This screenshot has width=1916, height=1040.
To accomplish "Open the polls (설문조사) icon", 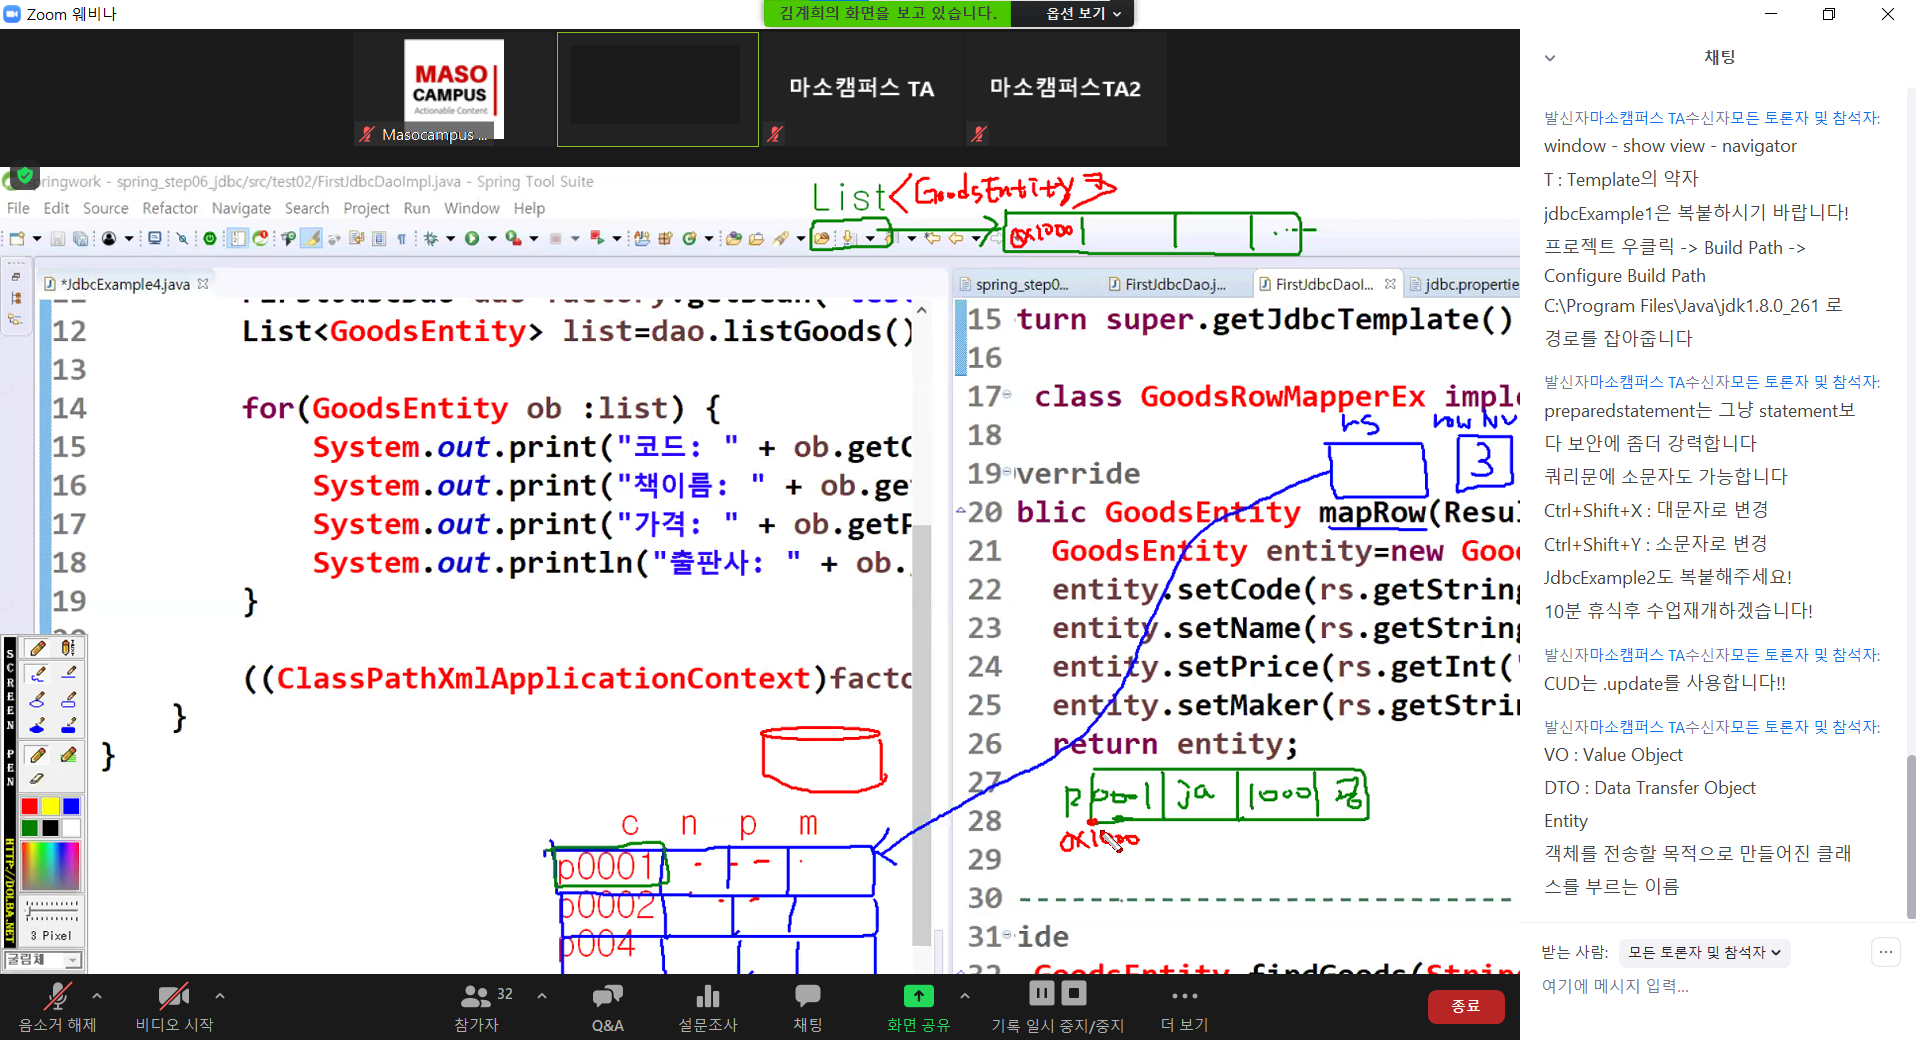I will [x=708, y=997].
